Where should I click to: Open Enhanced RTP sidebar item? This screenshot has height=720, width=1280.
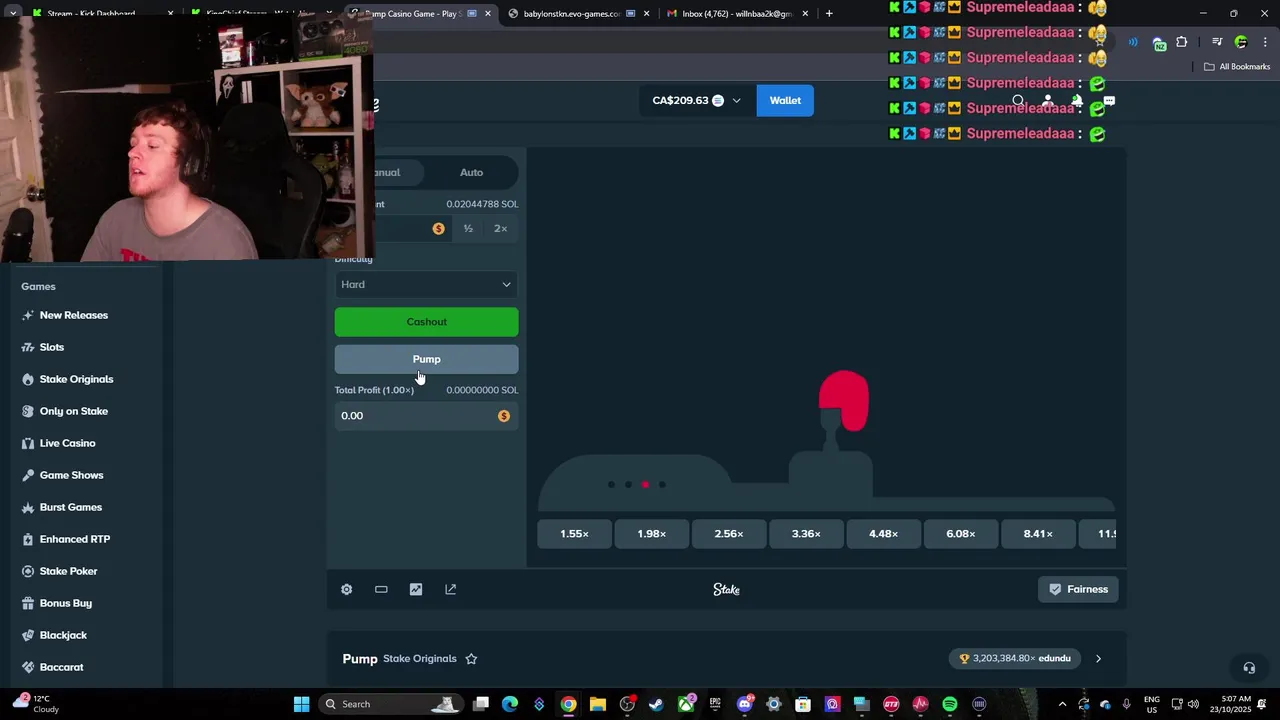75,540
